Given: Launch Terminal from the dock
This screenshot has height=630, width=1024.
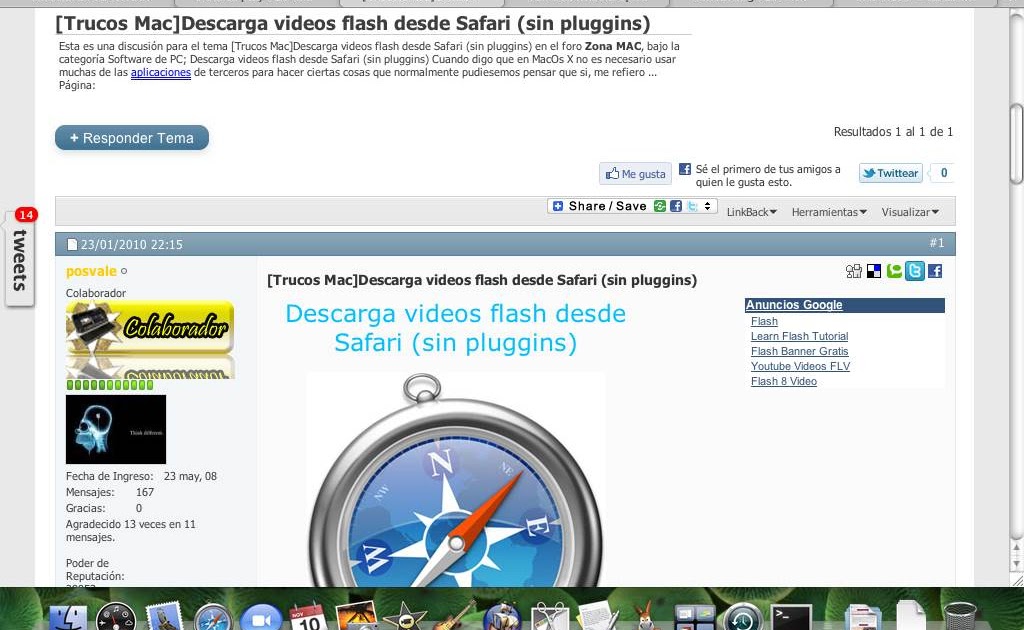Looking at the screenshot, I should (x=791, y=618).
